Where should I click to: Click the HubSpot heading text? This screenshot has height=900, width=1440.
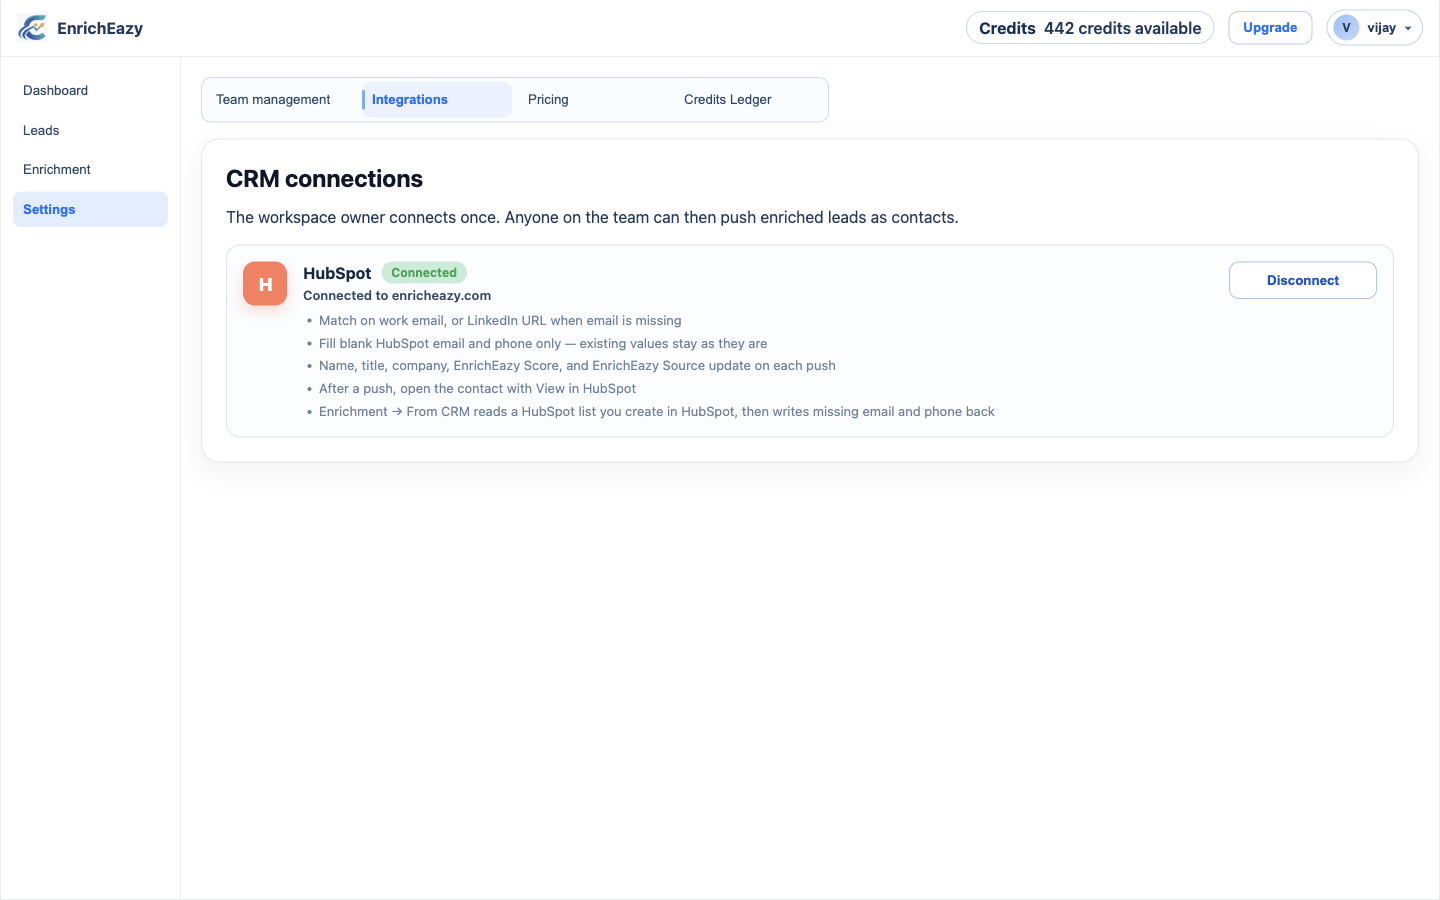coord(337,273)
